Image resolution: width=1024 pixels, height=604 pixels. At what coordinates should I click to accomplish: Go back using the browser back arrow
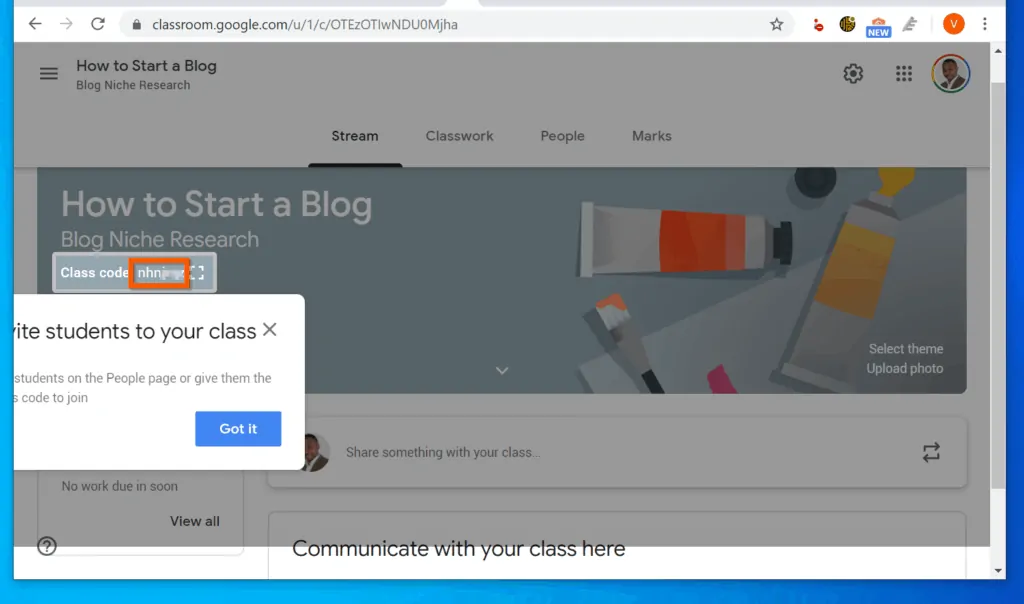click(34, 23)
